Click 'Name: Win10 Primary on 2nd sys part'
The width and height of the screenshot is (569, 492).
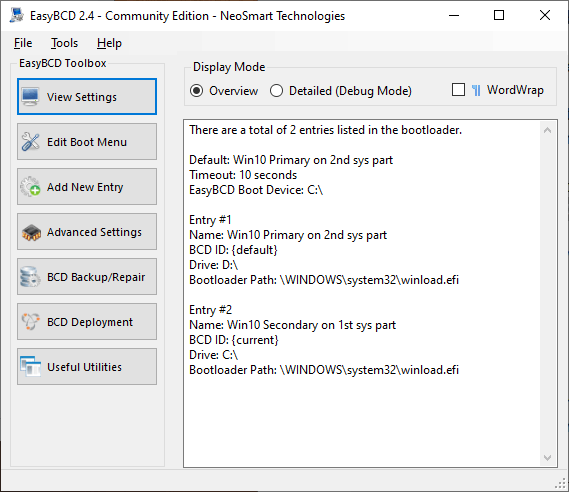pos(288,235)
